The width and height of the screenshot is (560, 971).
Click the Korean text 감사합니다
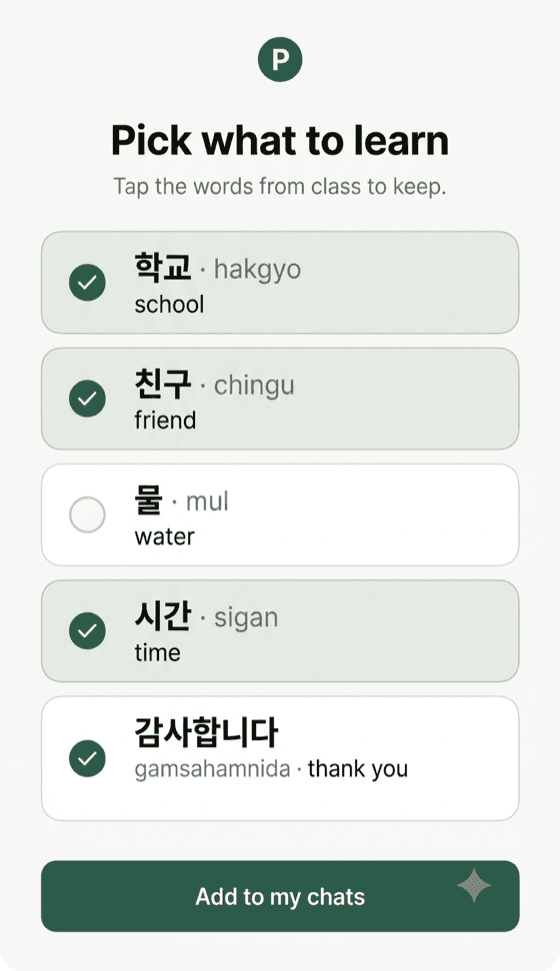pos(206,733)
